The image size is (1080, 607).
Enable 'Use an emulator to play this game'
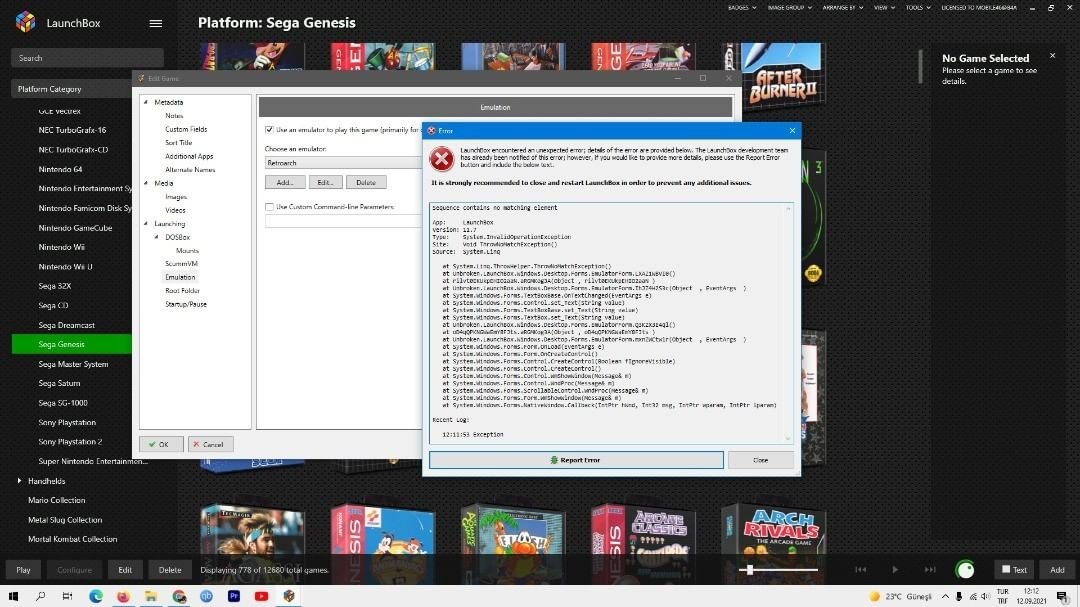click(x=269, y=130)
